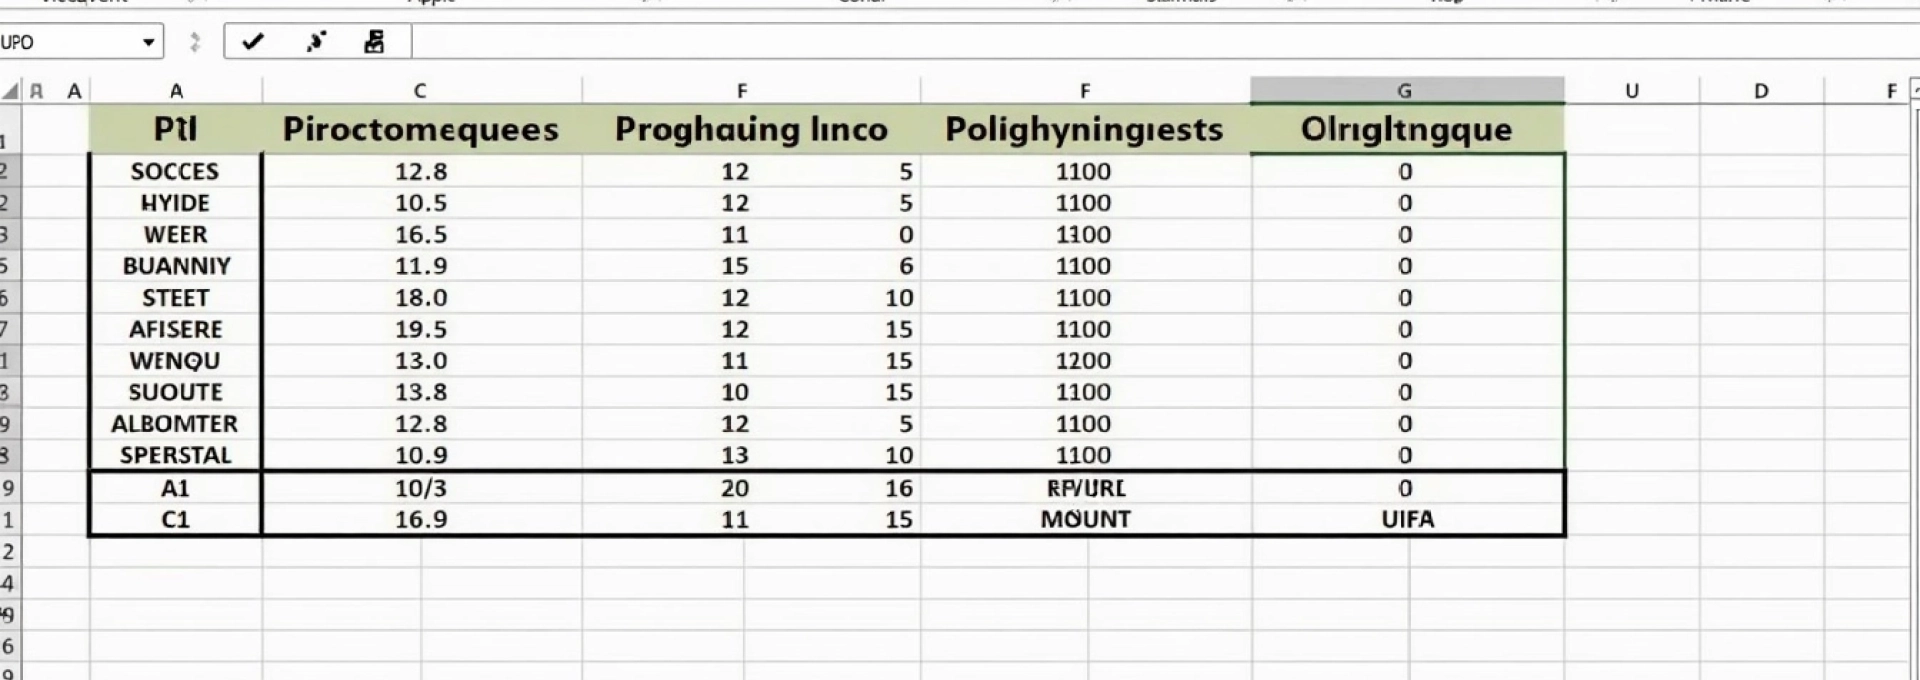Click the 19.5 value cell
1920x680 pixels.
pyautogui.click(x=421, y=329)
